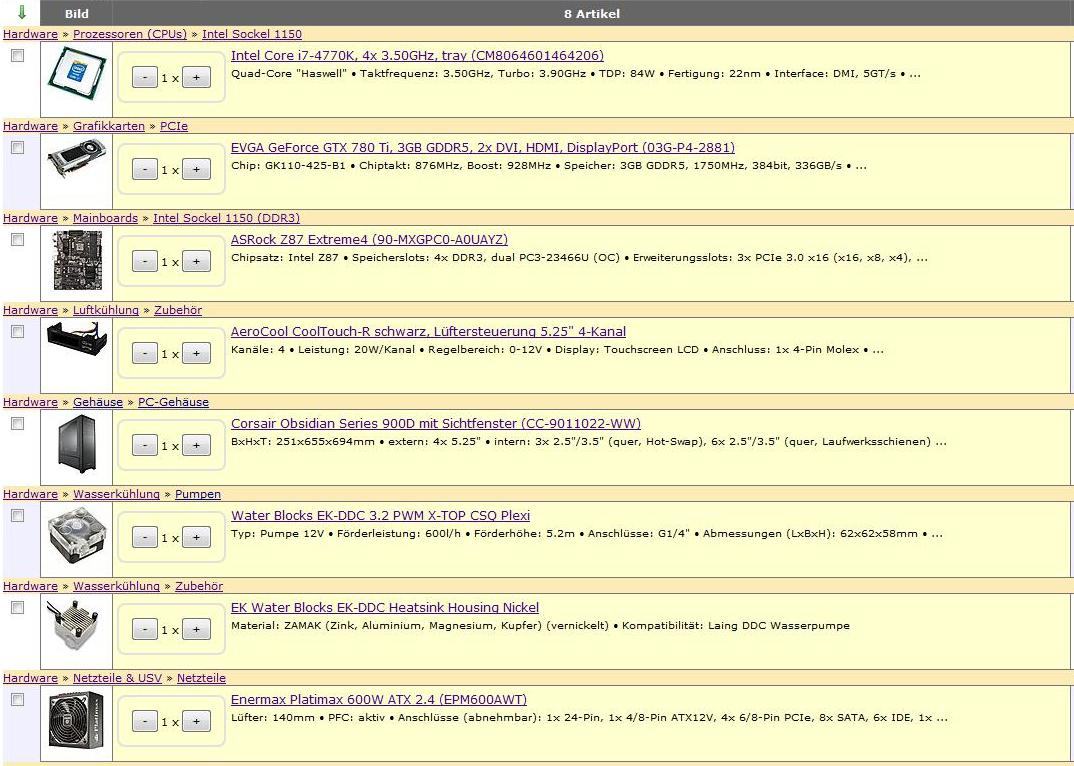
Task: Increase quantity of Enermax Platimax 600W
Action: [x=196, y=721]
